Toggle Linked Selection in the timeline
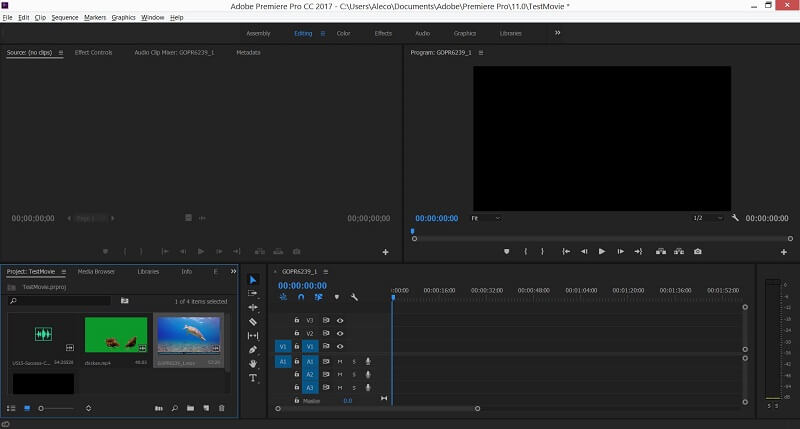 pos(318,297)
